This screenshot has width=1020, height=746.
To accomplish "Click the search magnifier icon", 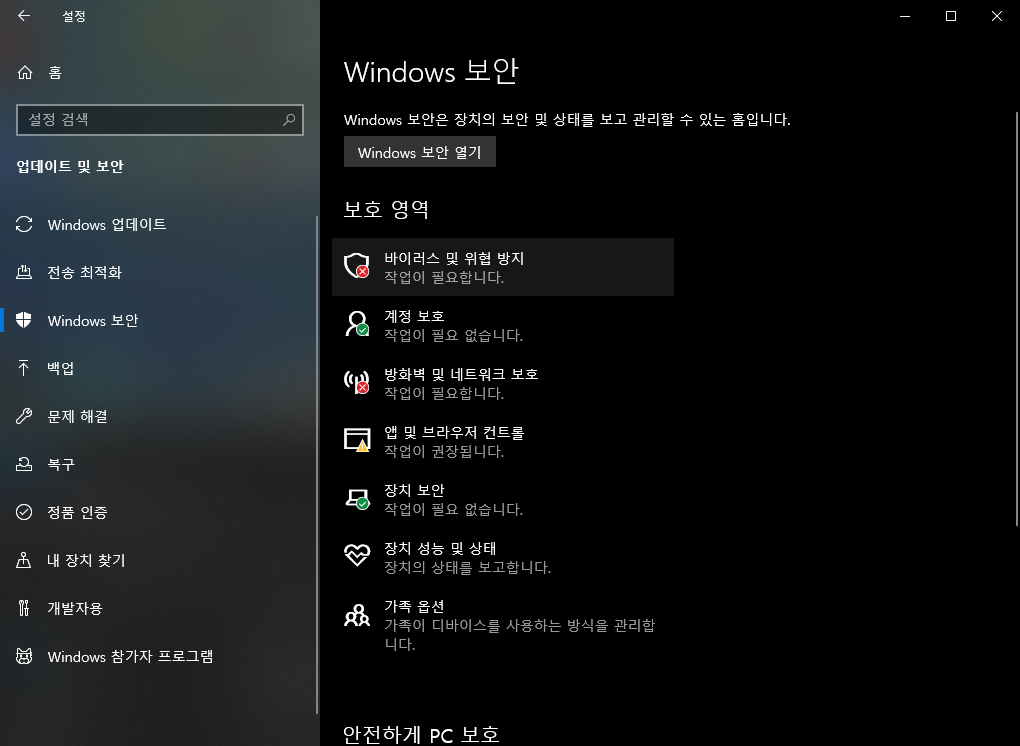I will [x=289, y=120].
